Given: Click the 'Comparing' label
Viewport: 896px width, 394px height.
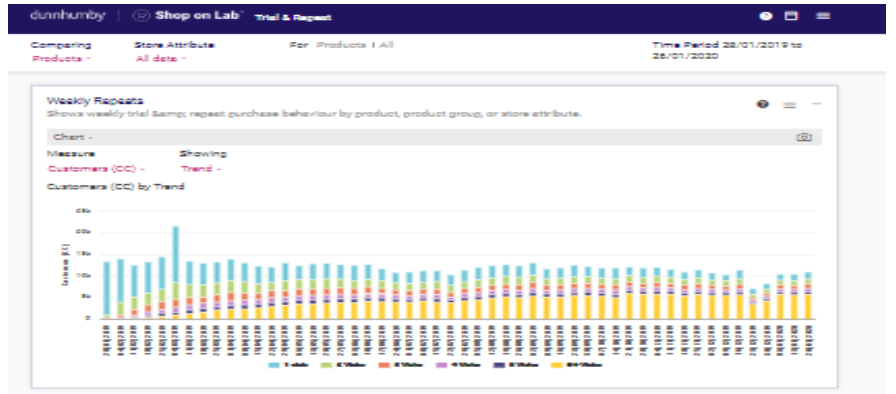Looking at the screenshot, I should (x=61, y=45).
